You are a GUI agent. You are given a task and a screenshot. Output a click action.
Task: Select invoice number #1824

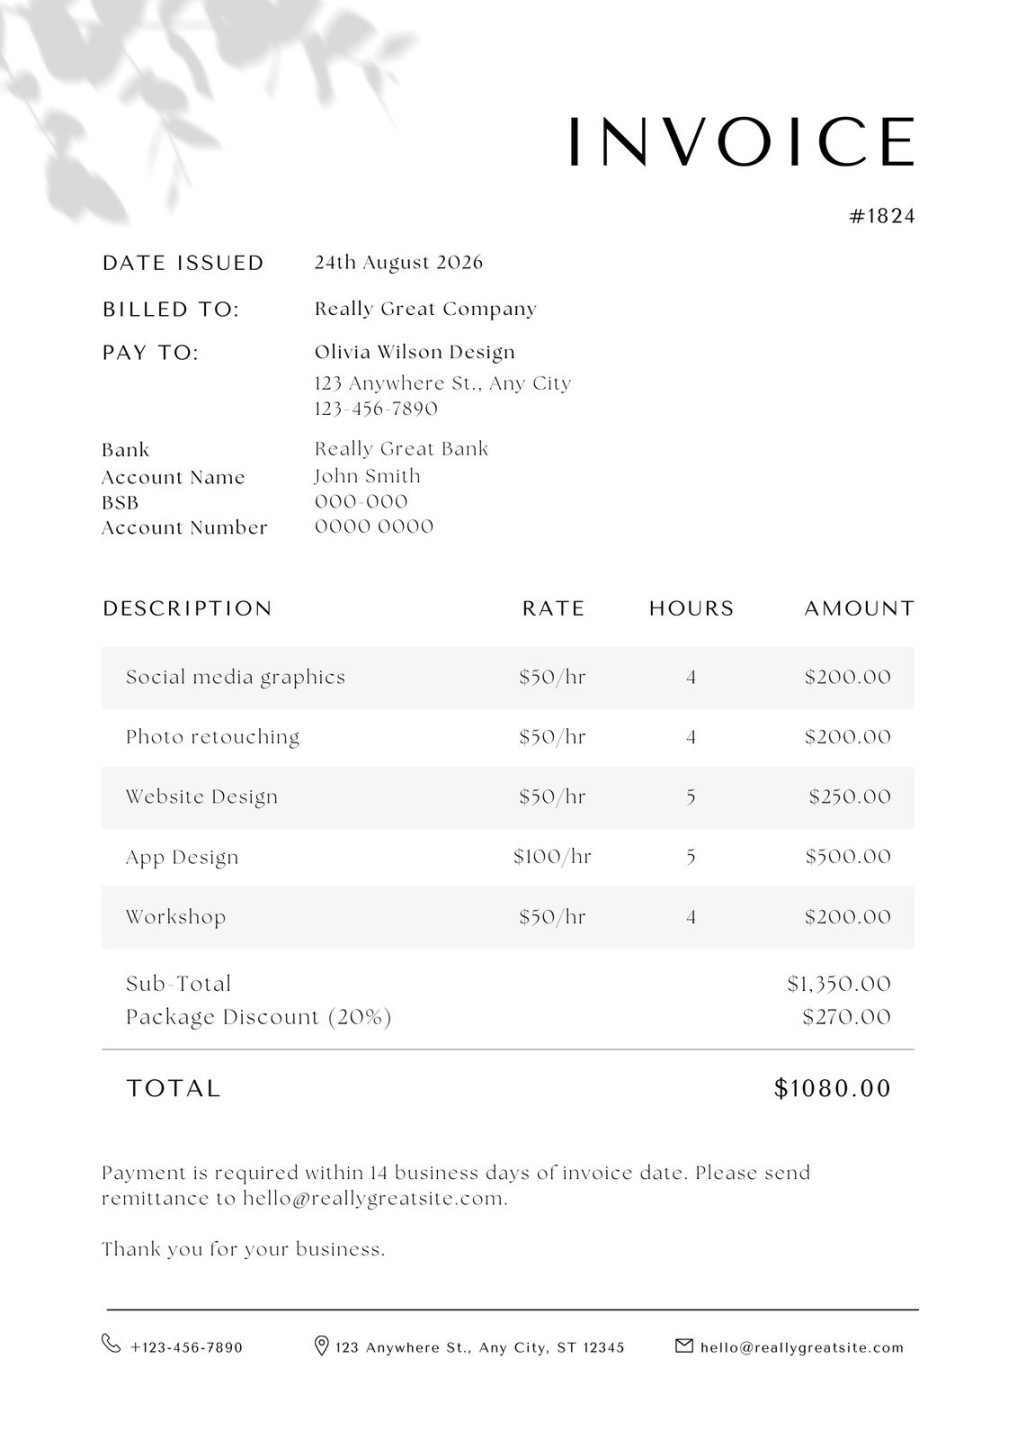click(x=882, y=216)
